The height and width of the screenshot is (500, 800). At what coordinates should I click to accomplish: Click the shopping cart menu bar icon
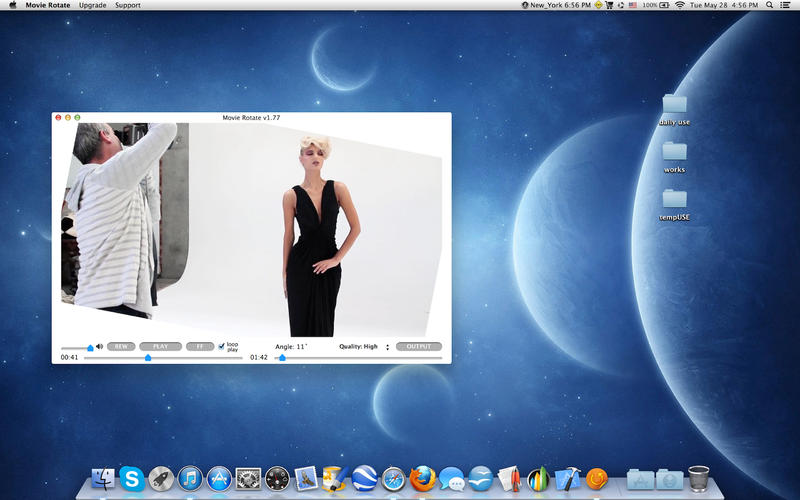pos(609,5)
